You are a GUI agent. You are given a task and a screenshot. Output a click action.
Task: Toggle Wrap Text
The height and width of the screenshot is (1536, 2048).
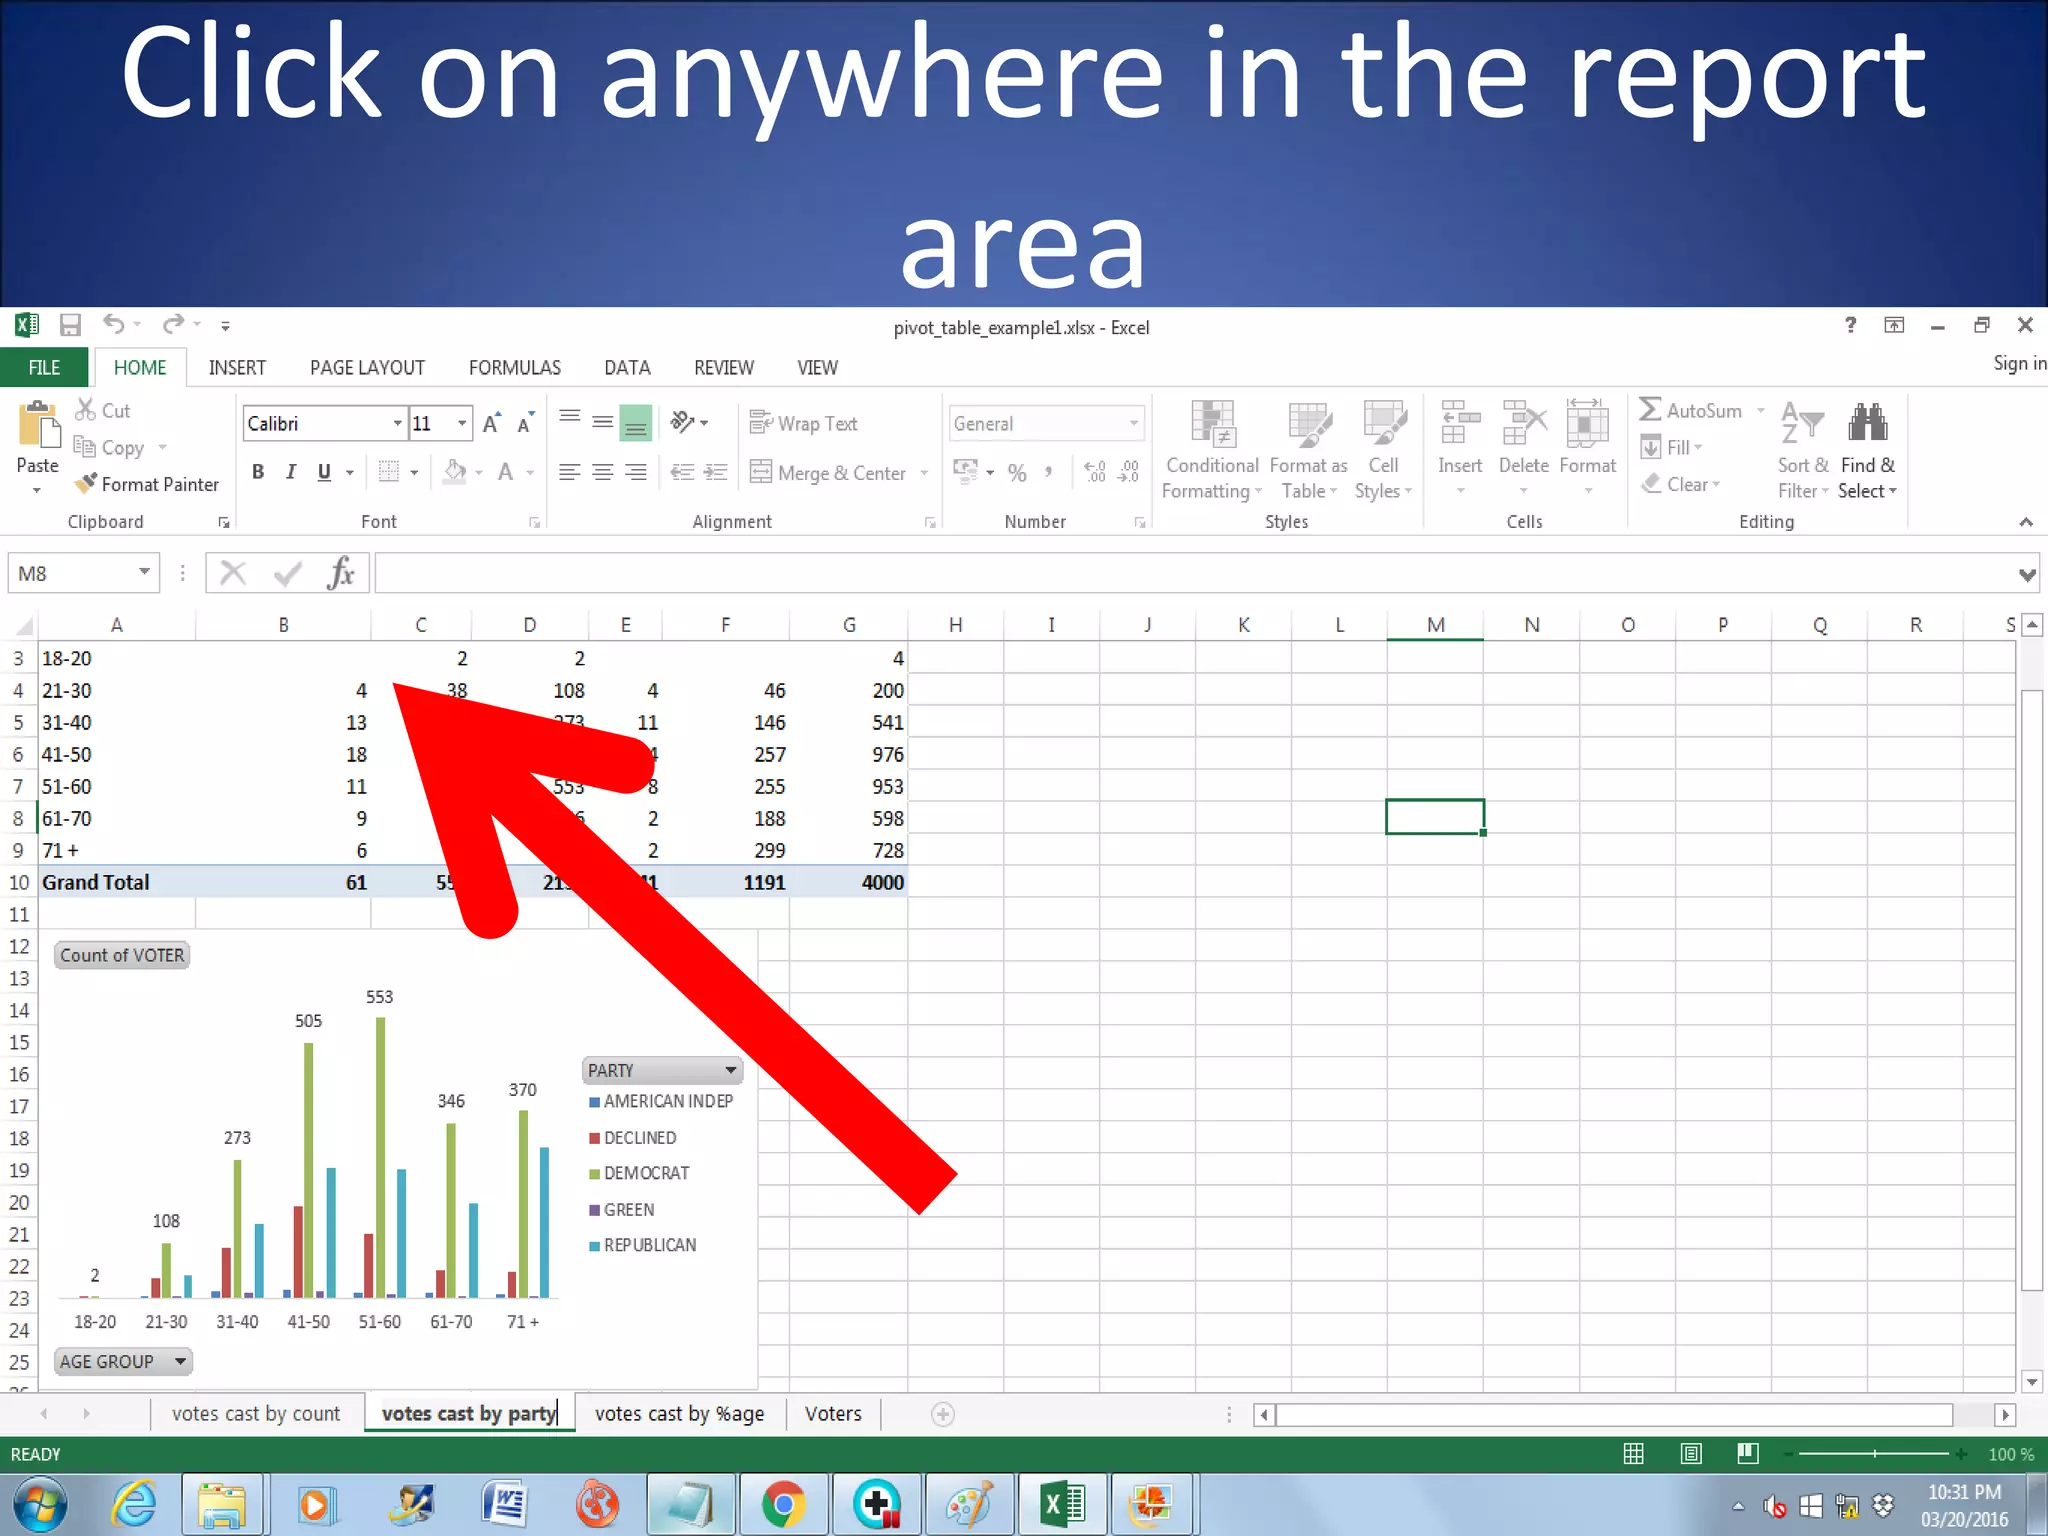[x=803, y=423]
